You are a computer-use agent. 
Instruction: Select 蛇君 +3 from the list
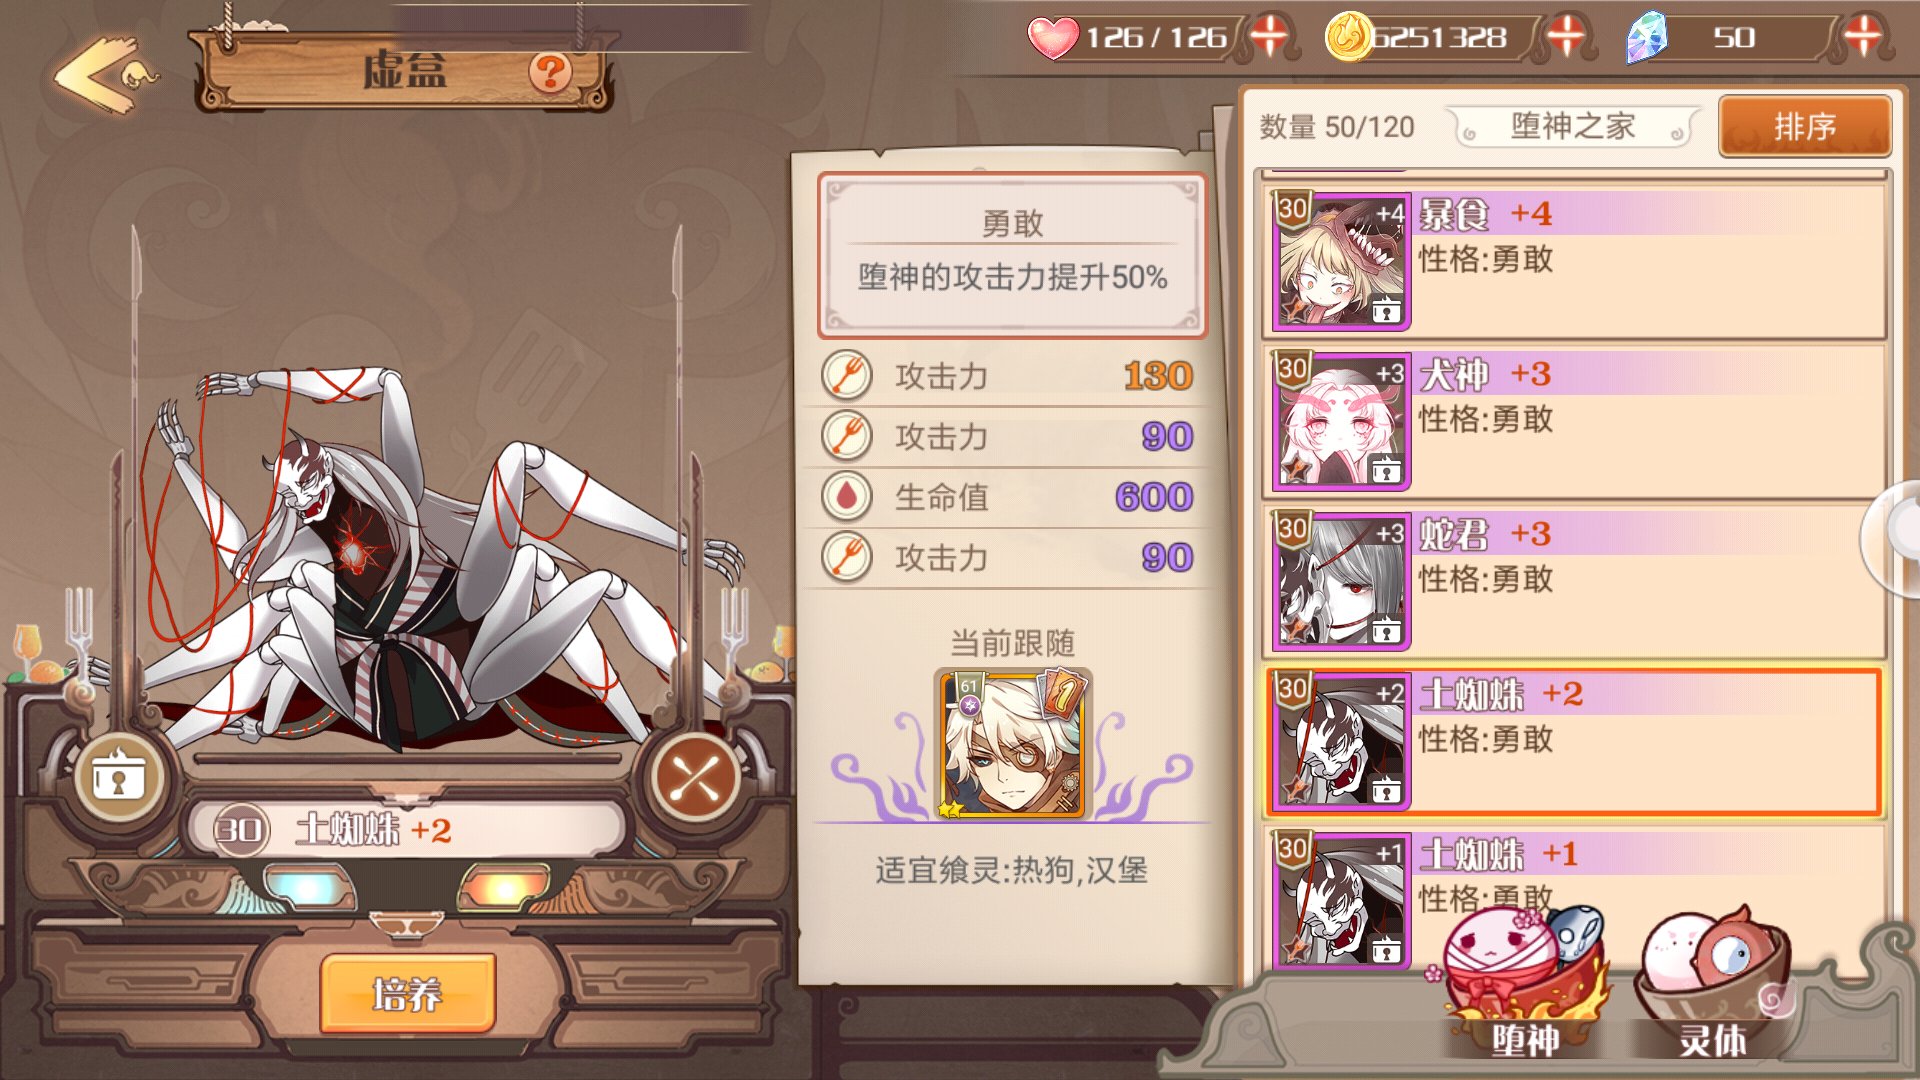[1575, 579]
